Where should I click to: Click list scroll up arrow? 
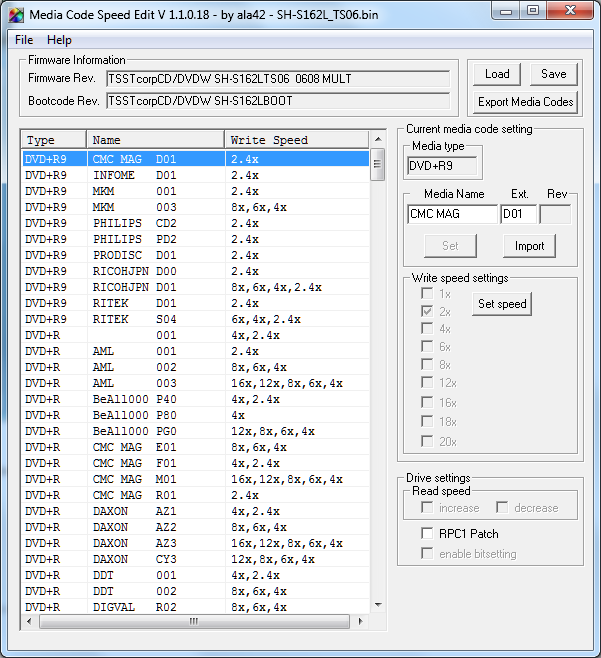click(x=378, y=139)
